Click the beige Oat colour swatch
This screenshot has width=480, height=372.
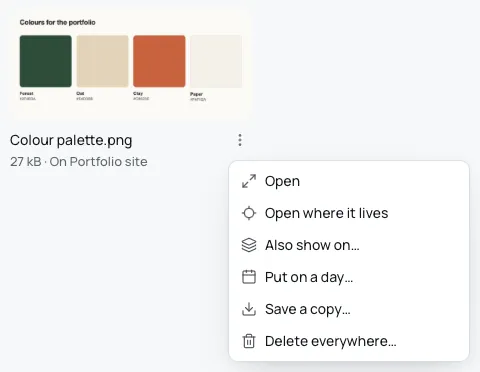point(102,61)
